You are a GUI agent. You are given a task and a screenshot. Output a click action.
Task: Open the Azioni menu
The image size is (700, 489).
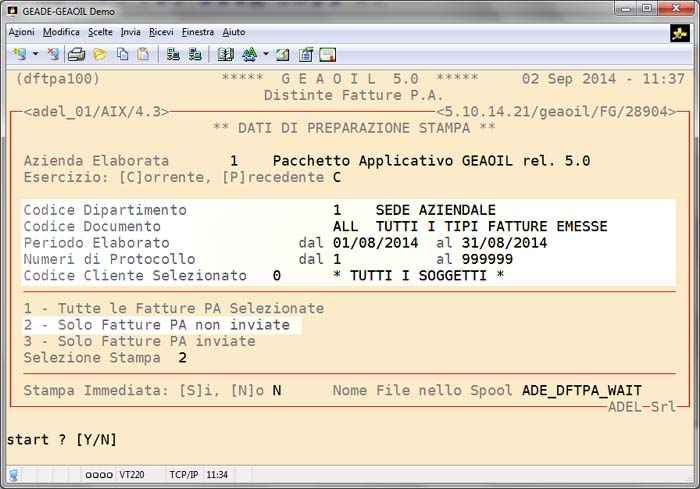[x=21, y=32]
